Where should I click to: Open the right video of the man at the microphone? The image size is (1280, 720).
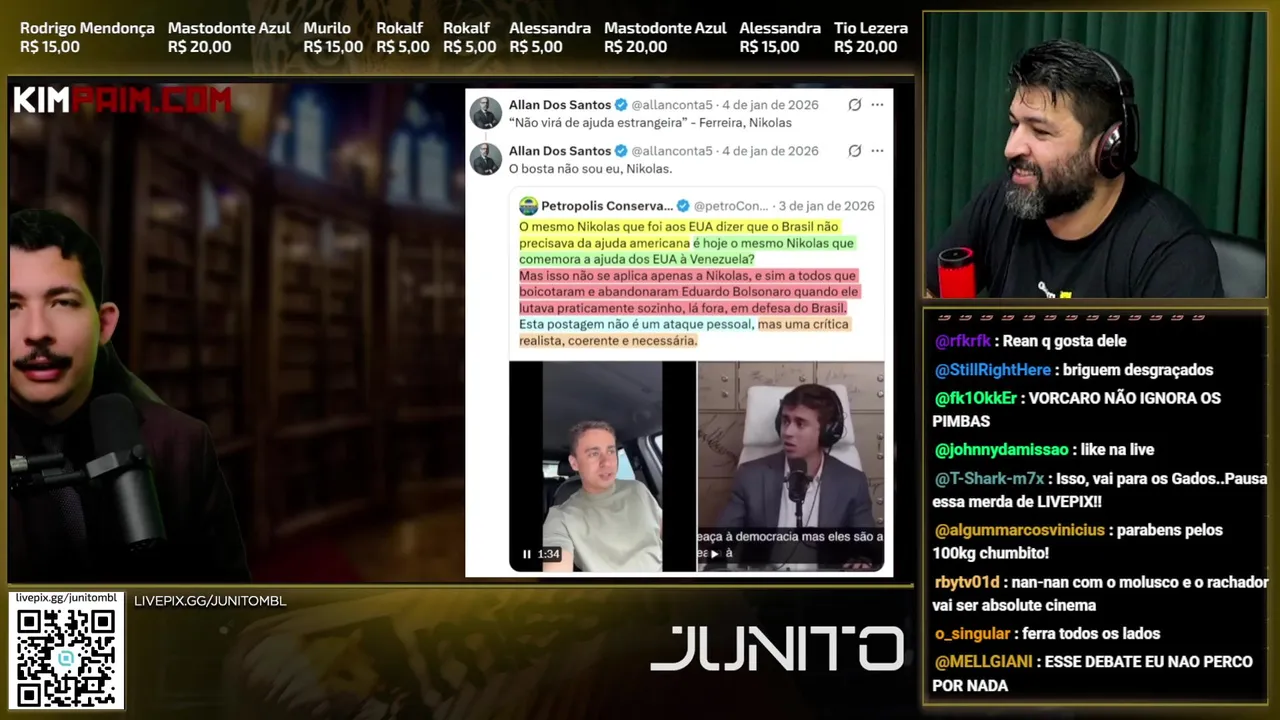coord(790,466)
